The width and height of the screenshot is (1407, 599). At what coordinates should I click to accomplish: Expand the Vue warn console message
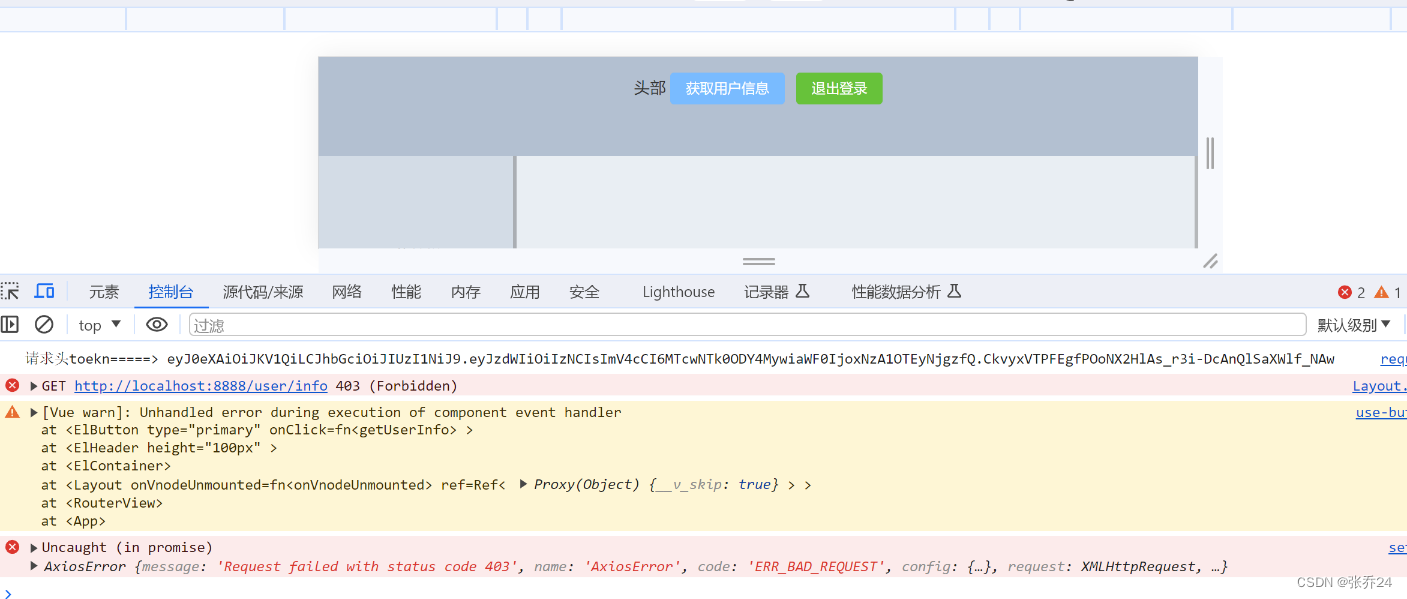pyautogui.click(x=33, y=411)
